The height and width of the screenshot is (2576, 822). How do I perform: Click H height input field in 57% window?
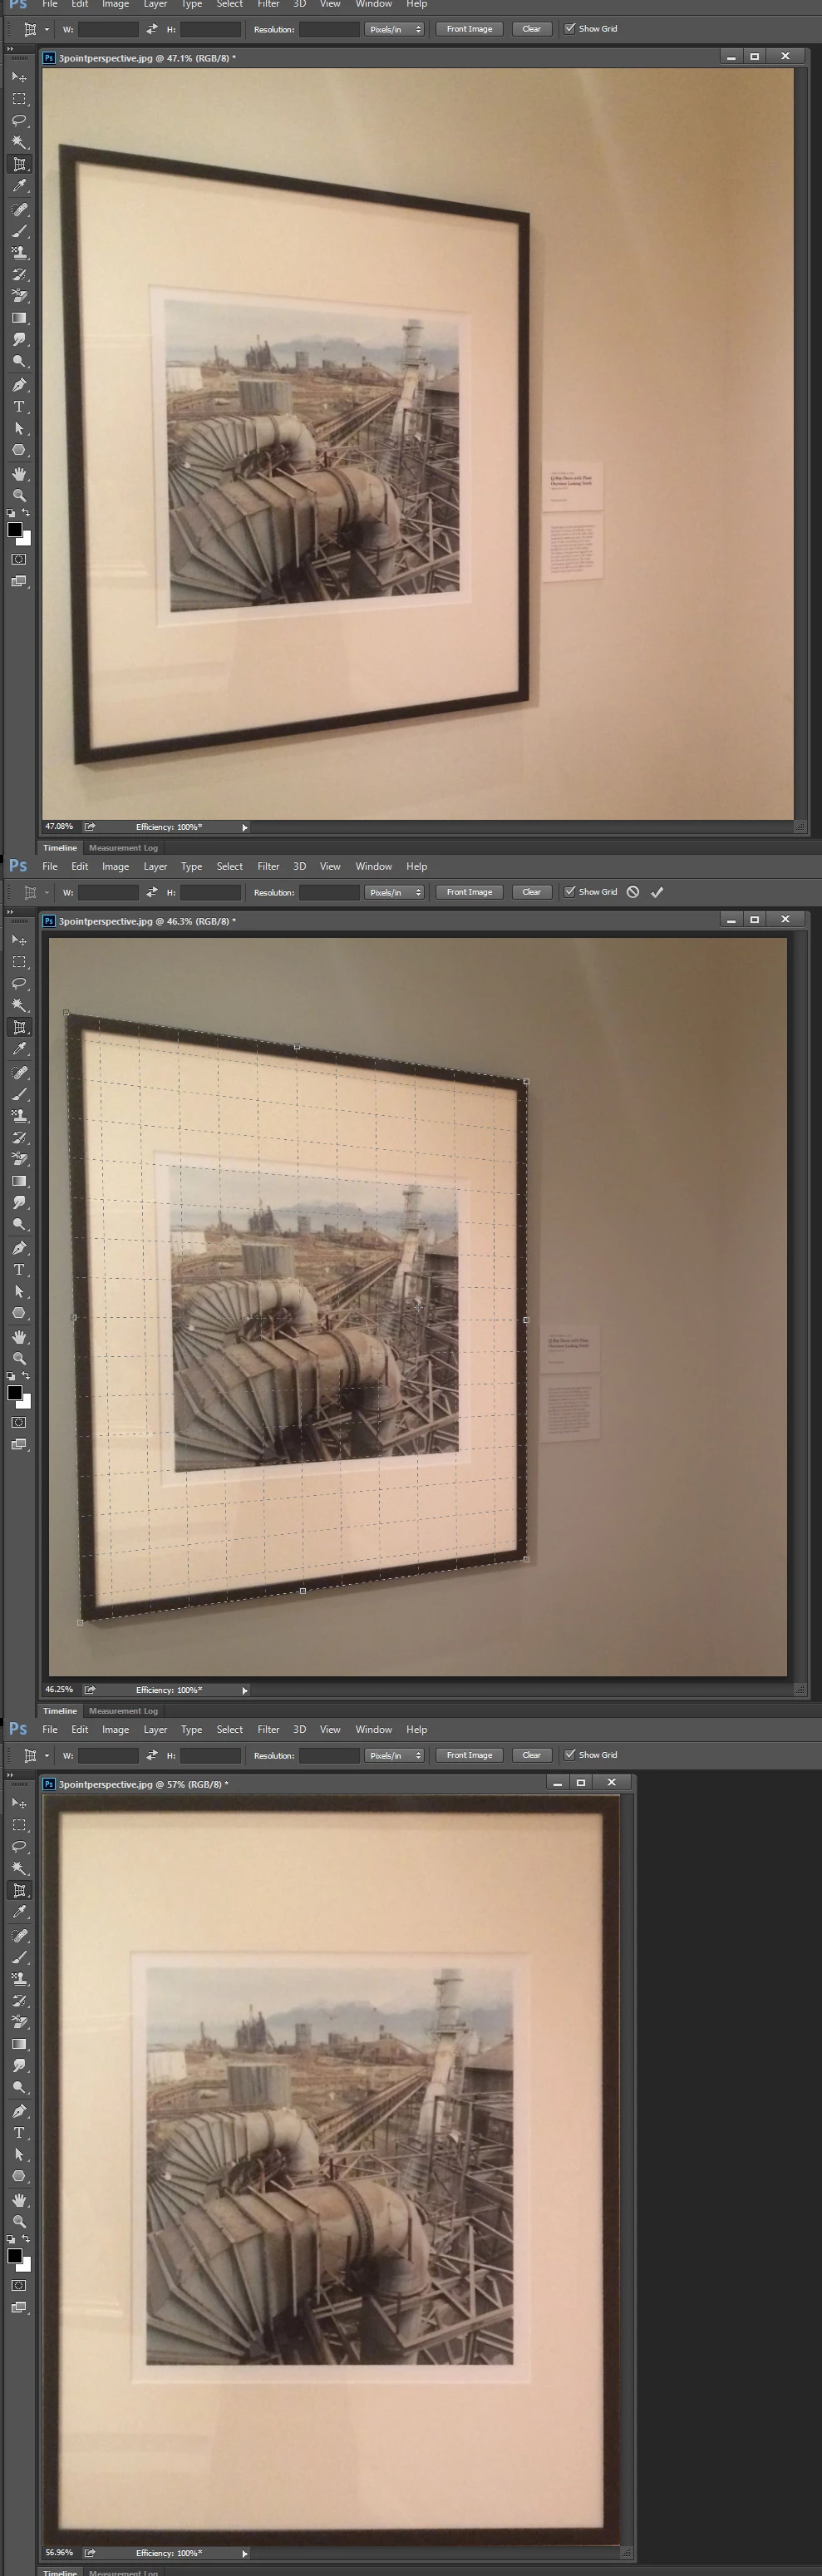pyautogui.click(x=210, y=1755)
